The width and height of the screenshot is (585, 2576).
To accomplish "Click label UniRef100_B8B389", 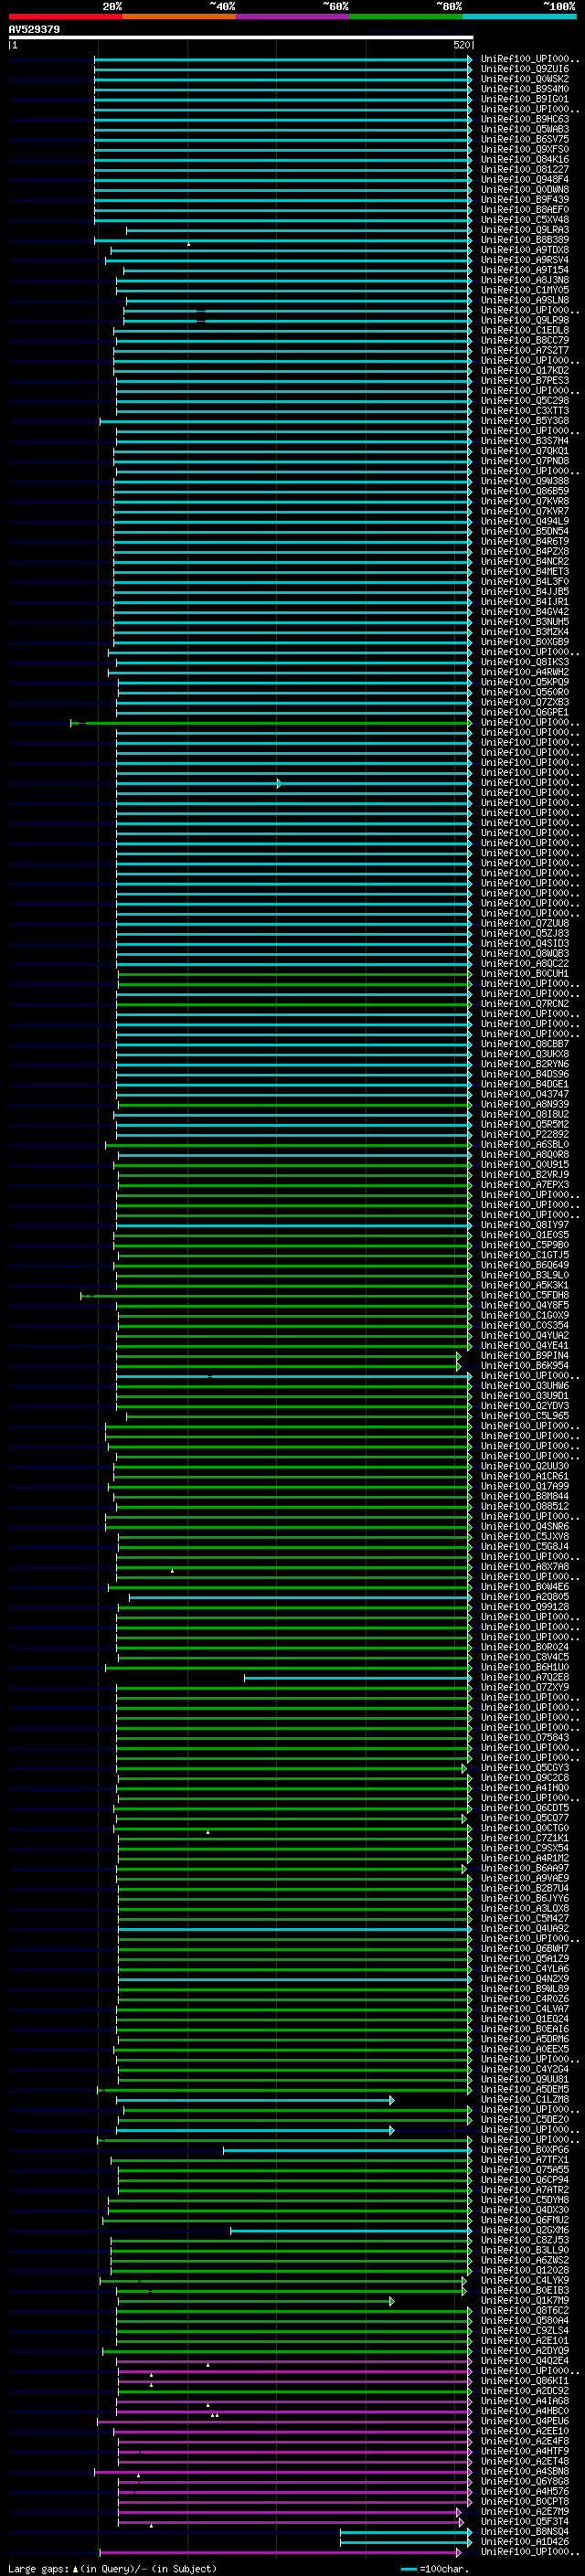I will click(525, 240).
